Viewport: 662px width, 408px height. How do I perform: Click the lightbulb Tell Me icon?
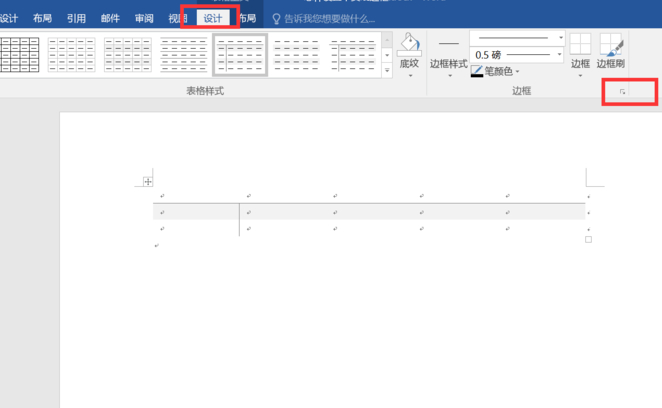click(x=277, y=19)
